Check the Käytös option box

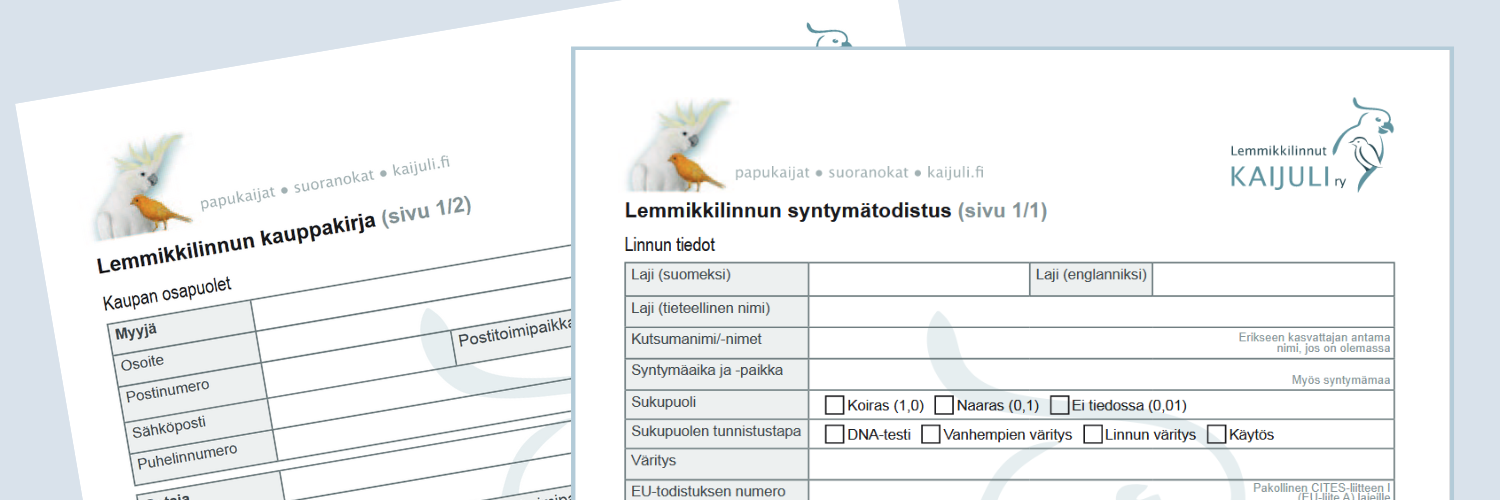(x=1217, y=435)
